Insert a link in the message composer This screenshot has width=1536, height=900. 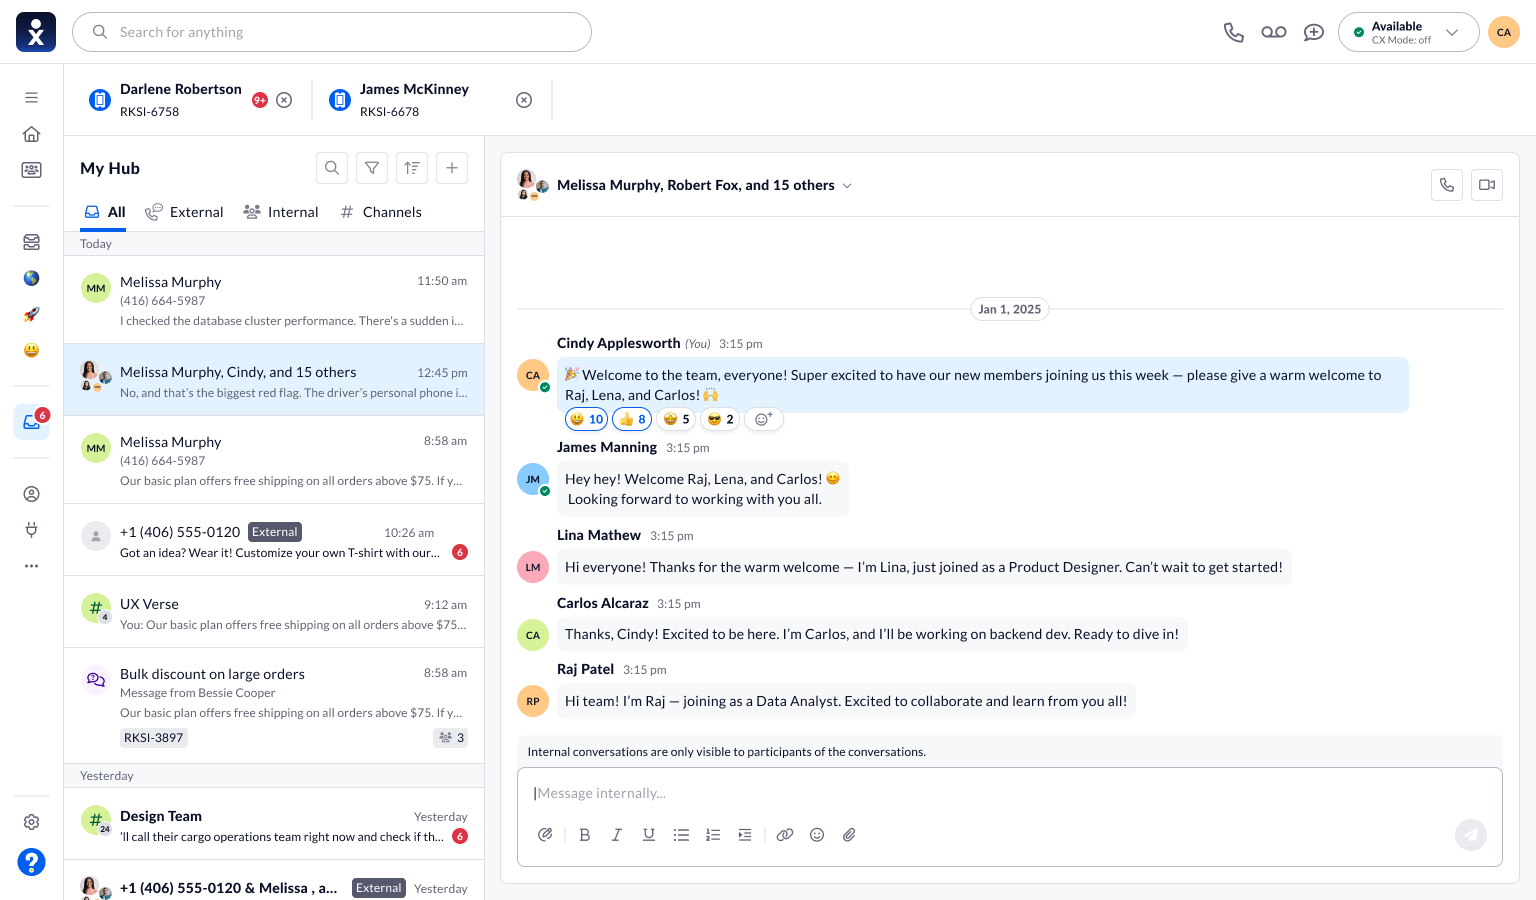(x=785, y=835)
